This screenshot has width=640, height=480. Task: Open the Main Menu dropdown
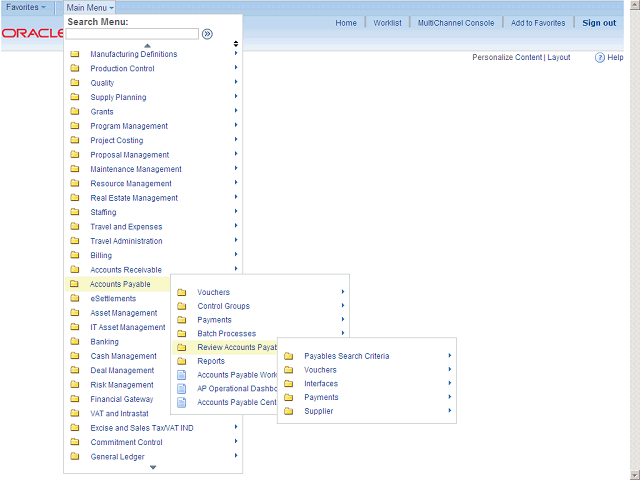click(x=90, y=8)
